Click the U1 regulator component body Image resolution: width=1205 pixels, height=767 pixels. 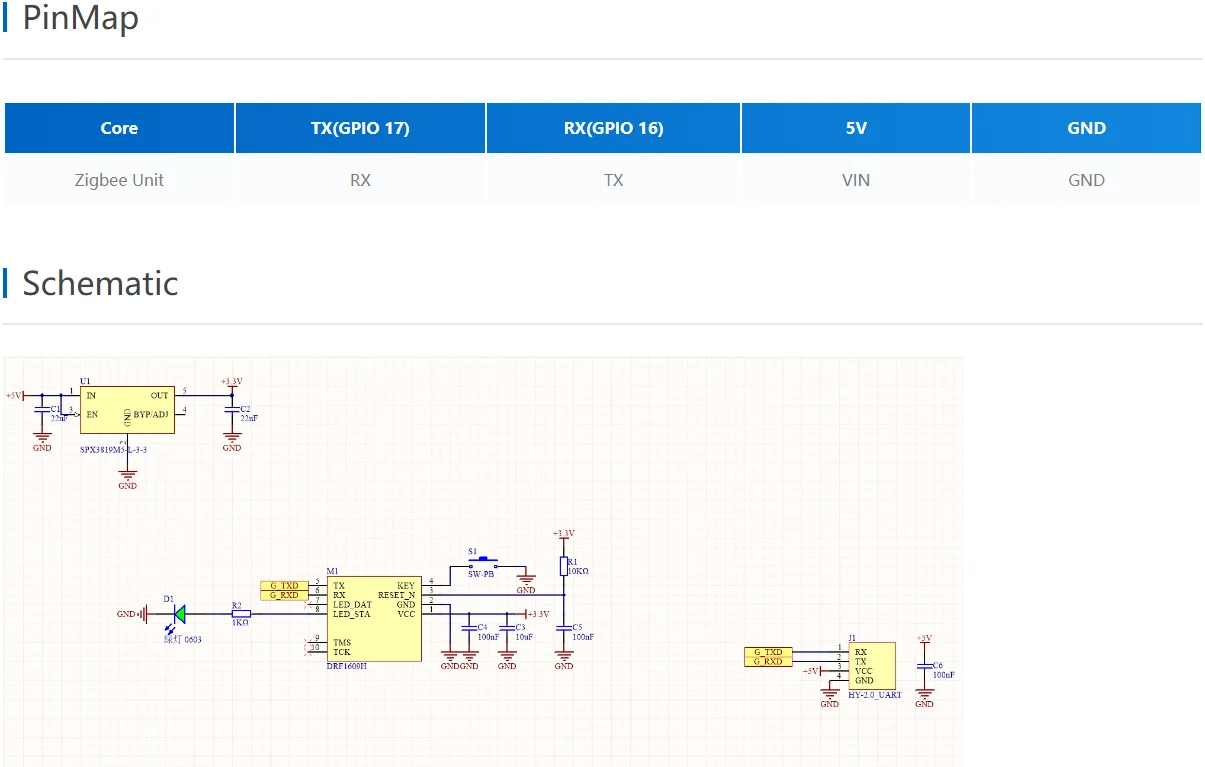point(127,411)
